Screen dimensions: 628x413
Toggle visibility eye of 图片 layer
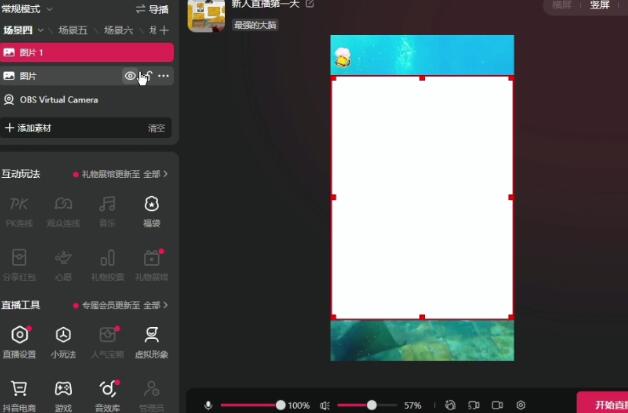[x=130, y=76]
